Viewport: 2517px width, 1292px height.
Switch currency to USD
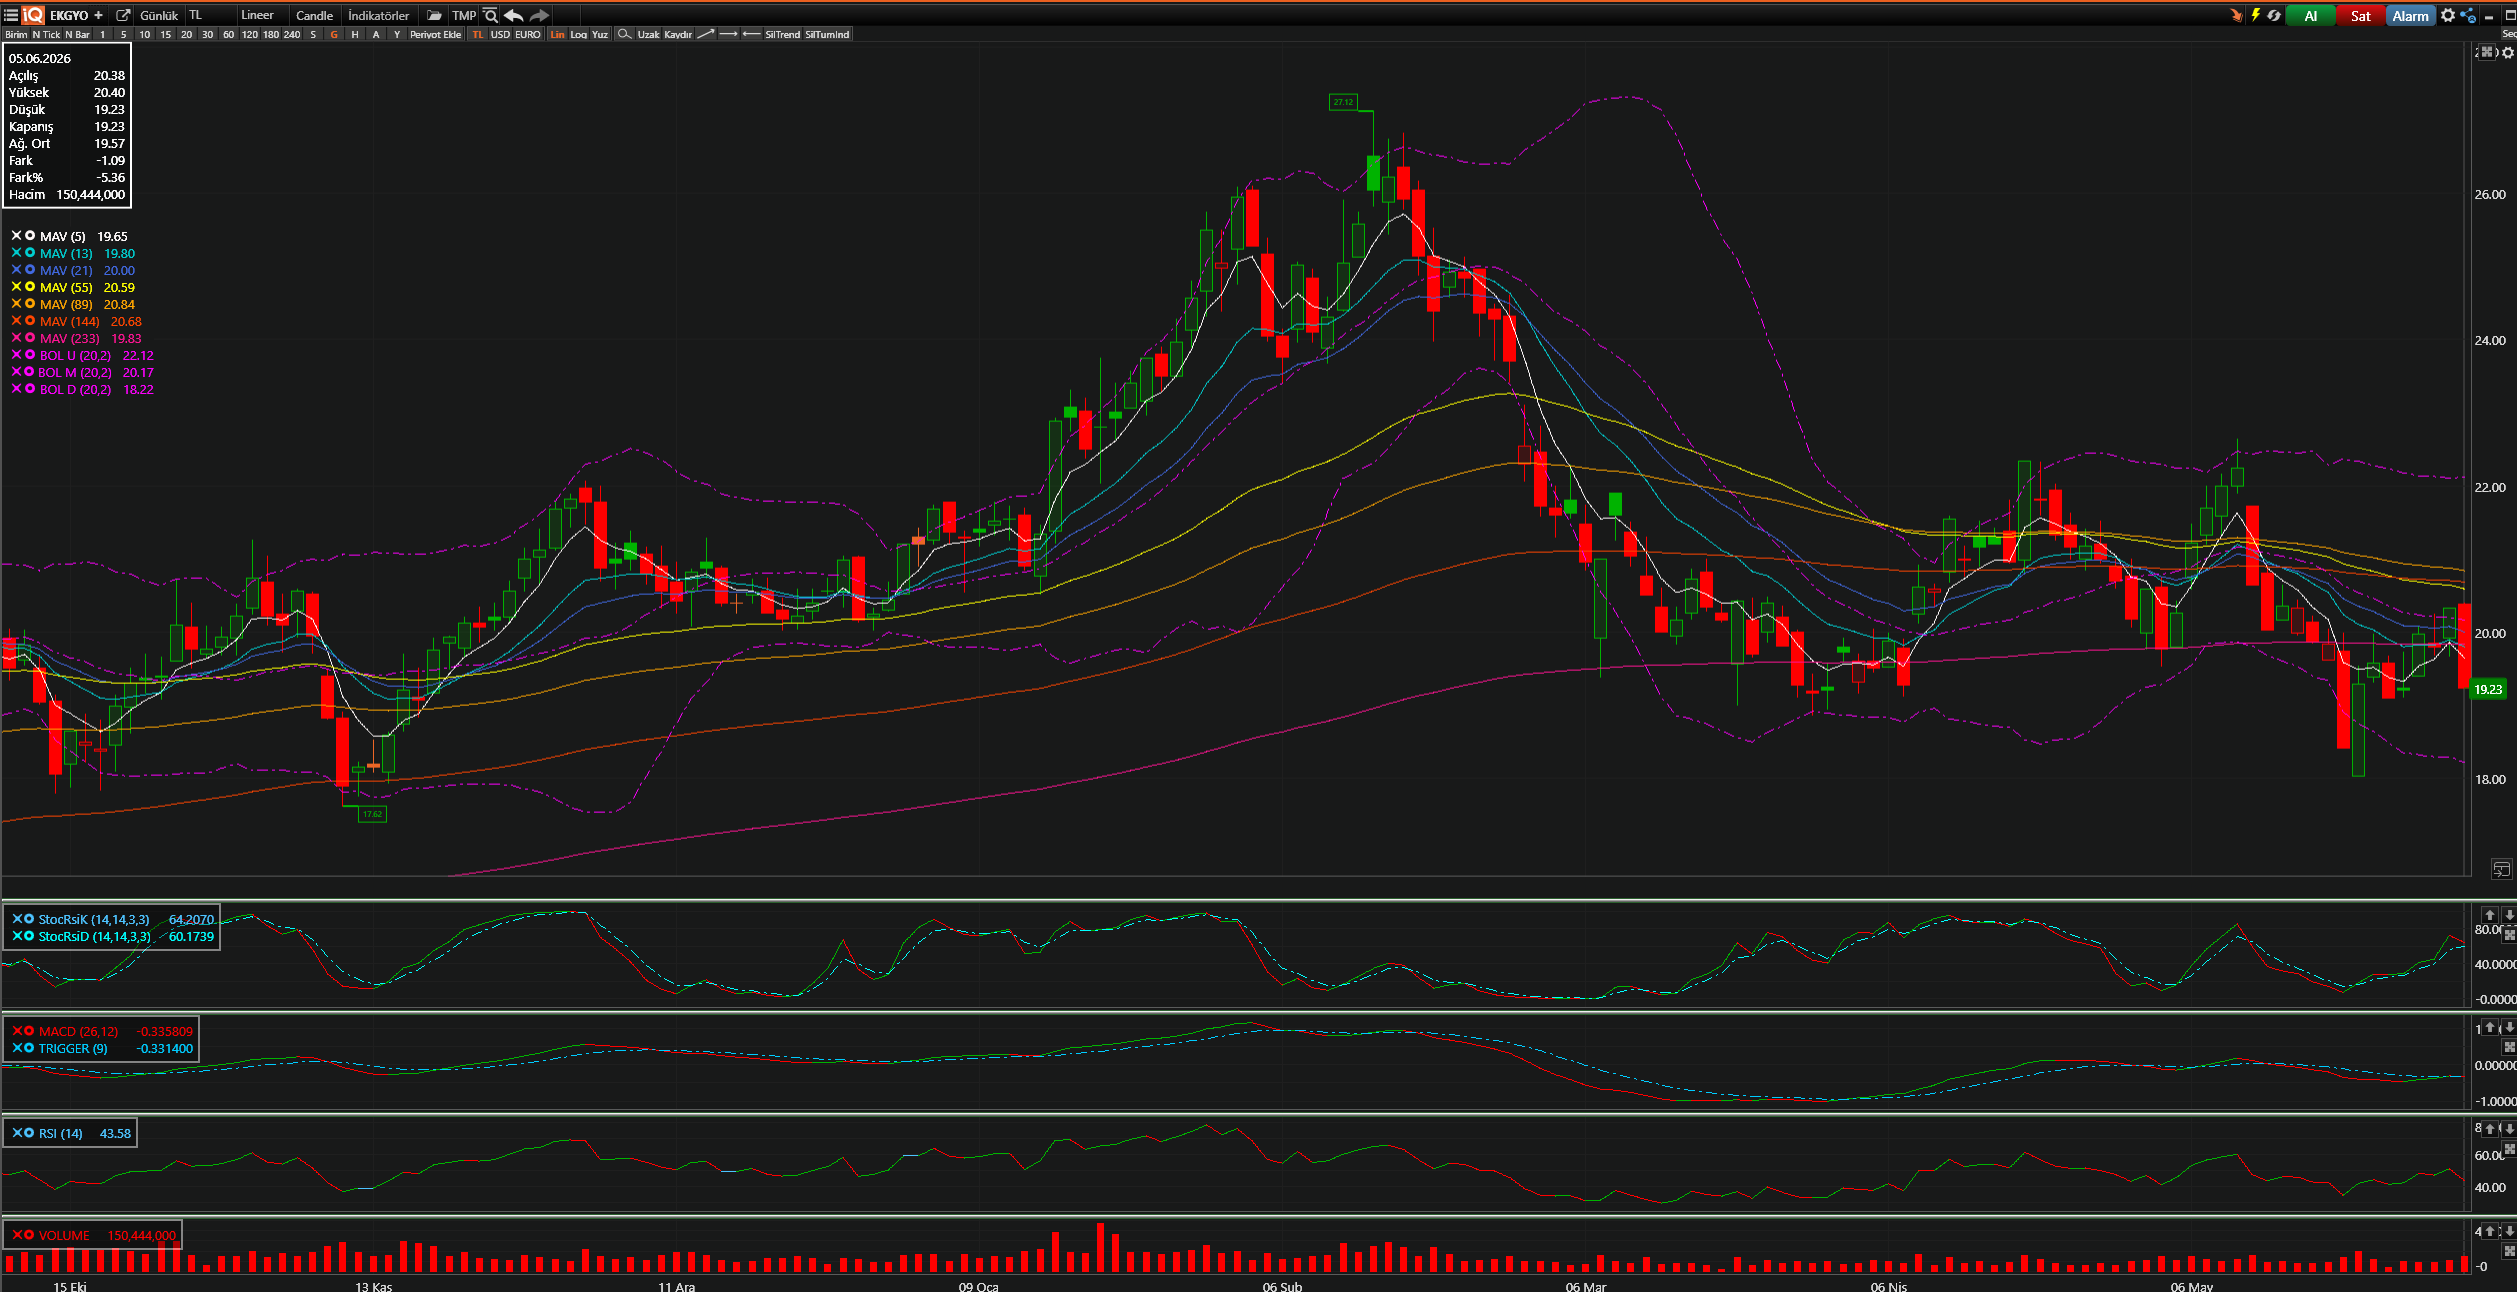pyautogui.click(x=500, y=34)
